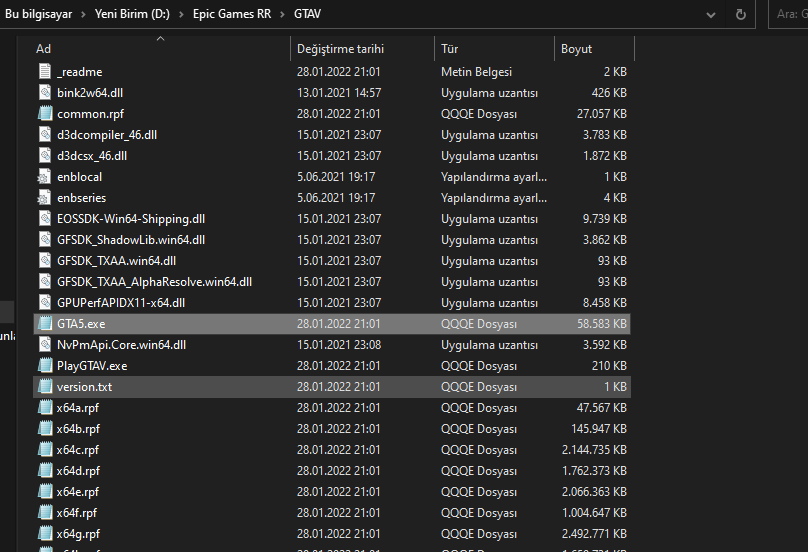Image resolution: width=808 pixels, height=552 pixels.
Task: Click the _readme text document icon
Action: (44, 72)
